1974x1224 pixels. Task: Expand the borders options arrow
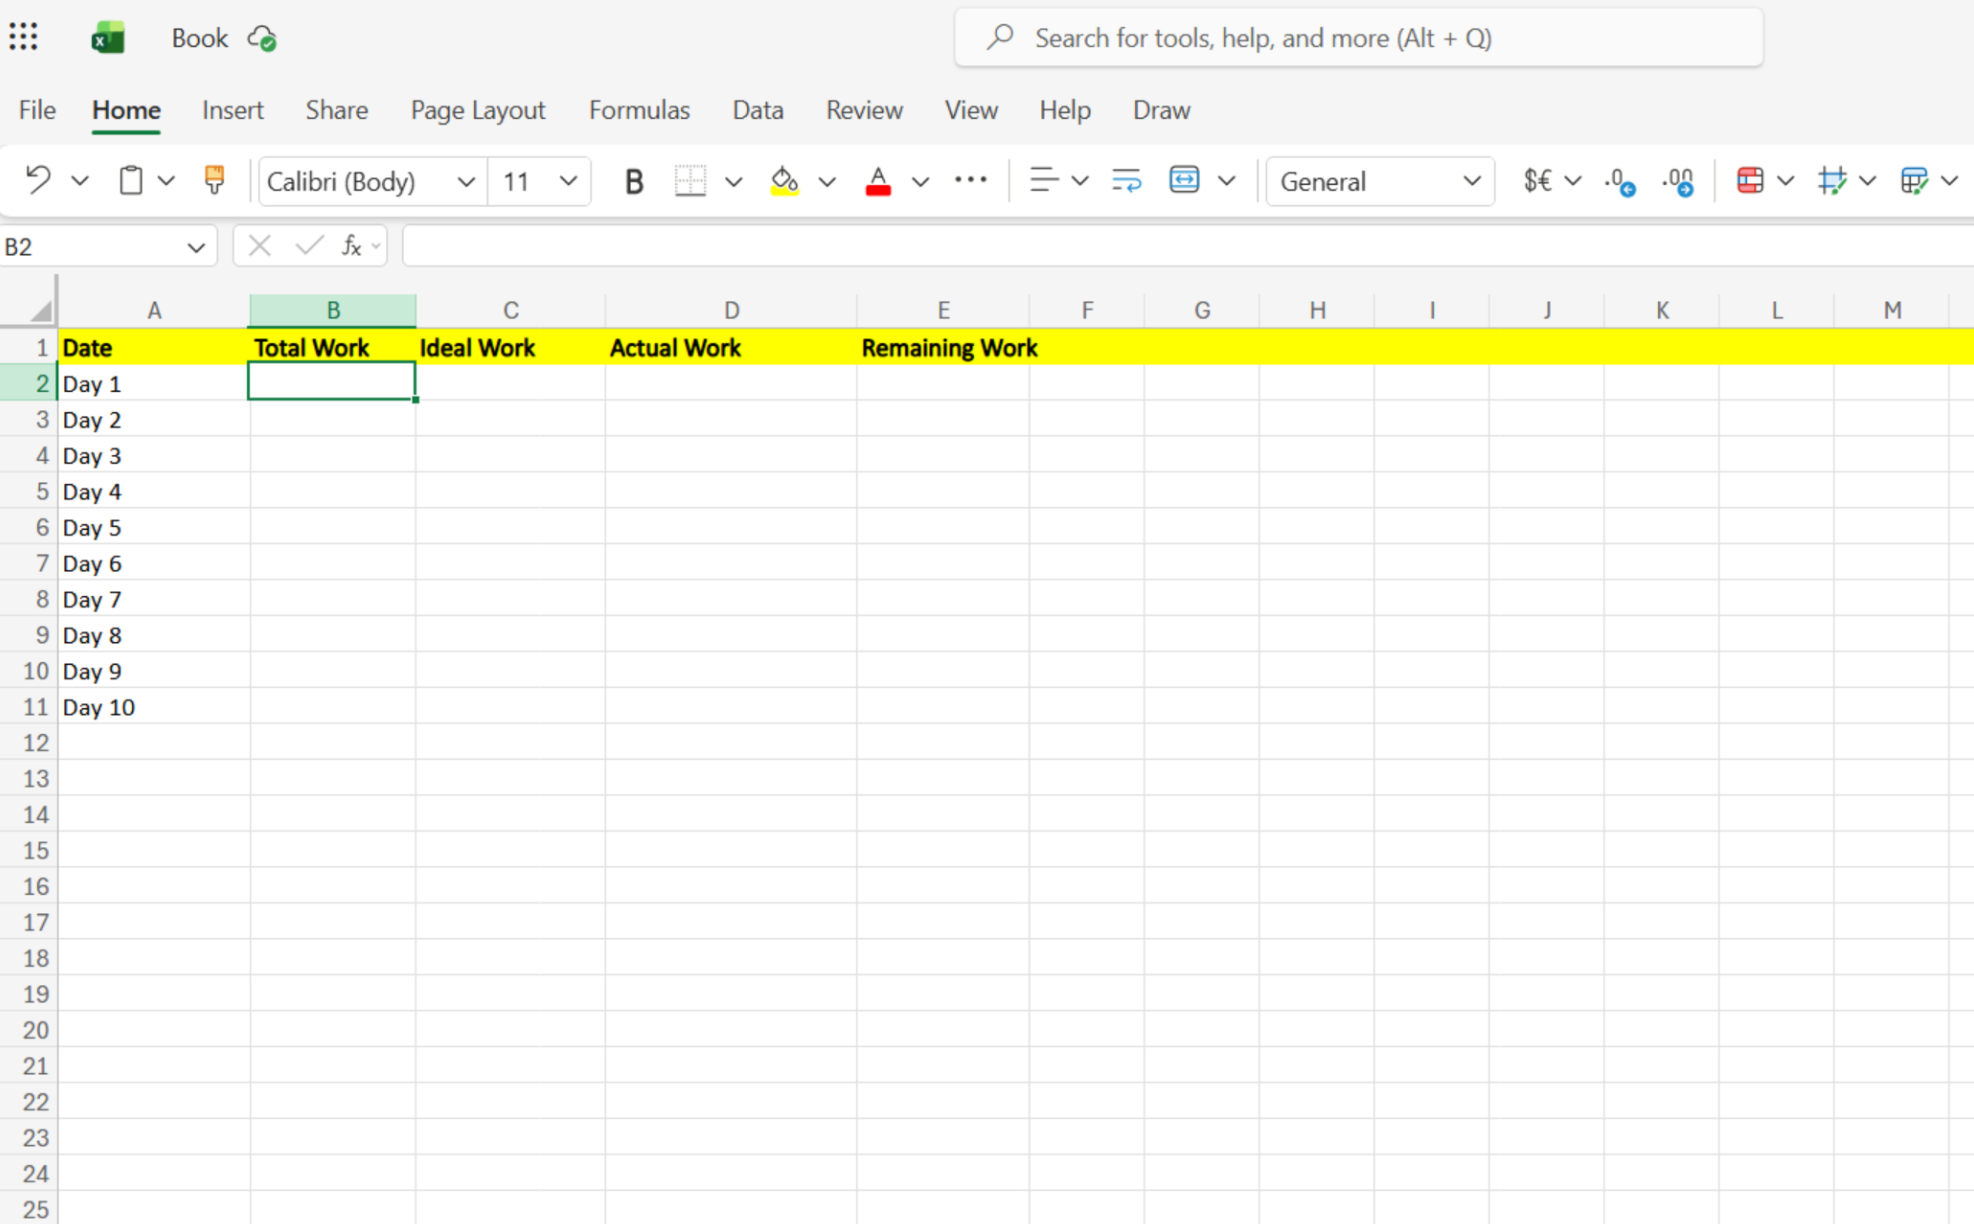point(733,182)
